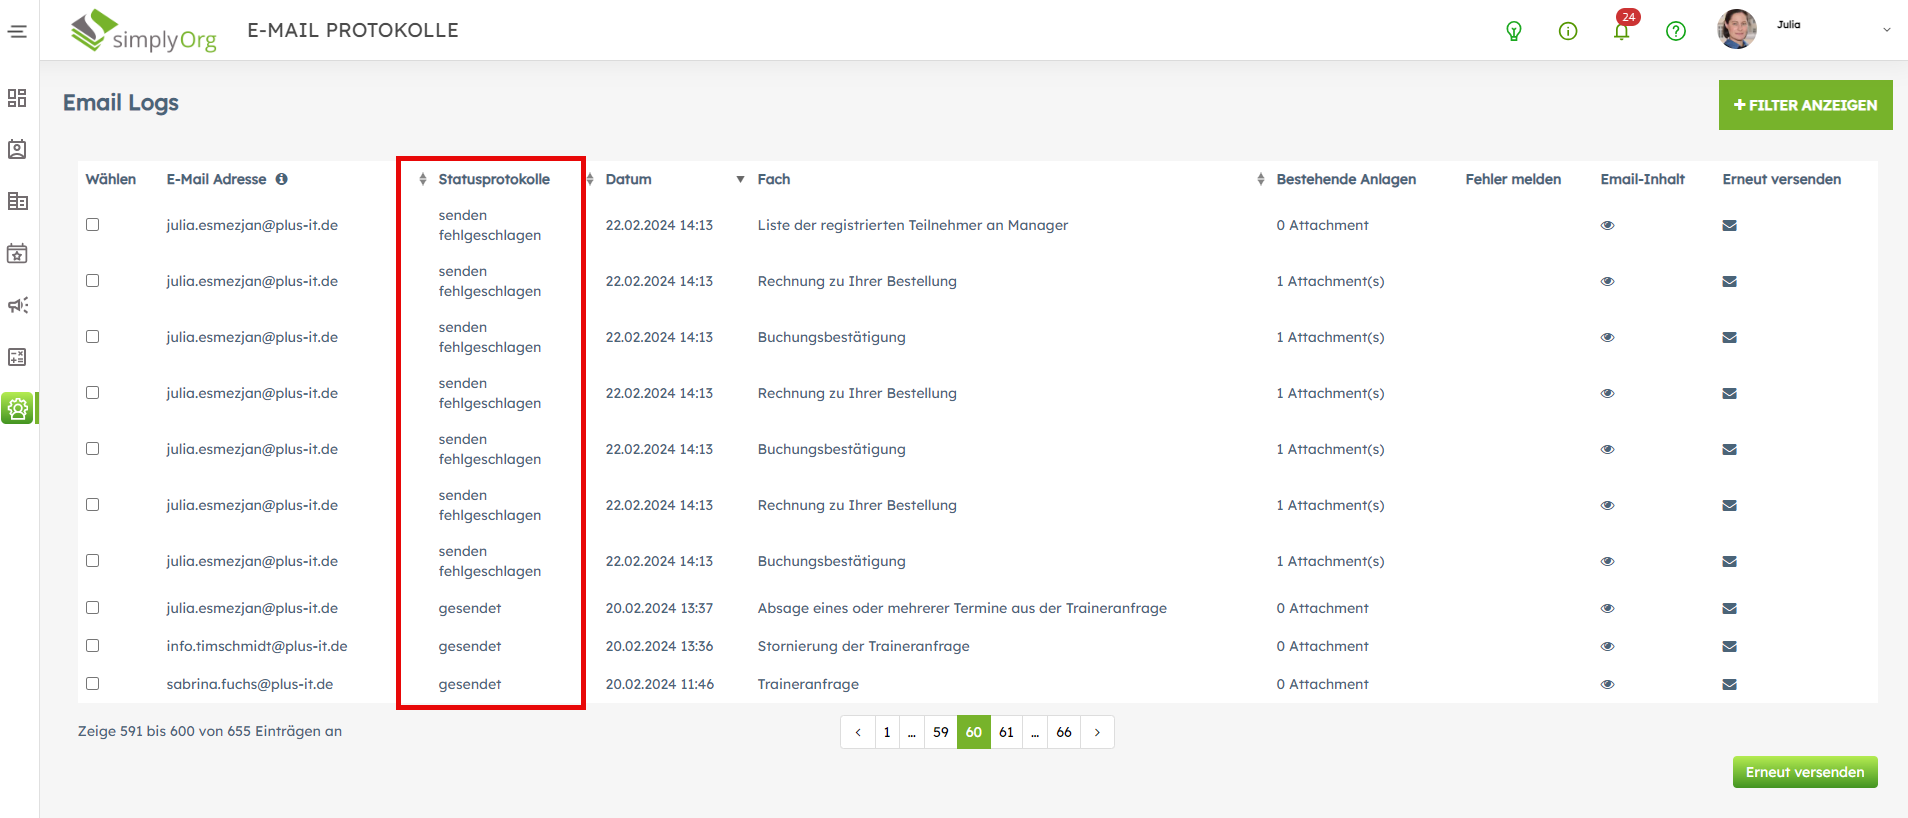The image size is (1908, 818).
Task: Open the megaphone marketing icon in sidebar
Action: 17,305
